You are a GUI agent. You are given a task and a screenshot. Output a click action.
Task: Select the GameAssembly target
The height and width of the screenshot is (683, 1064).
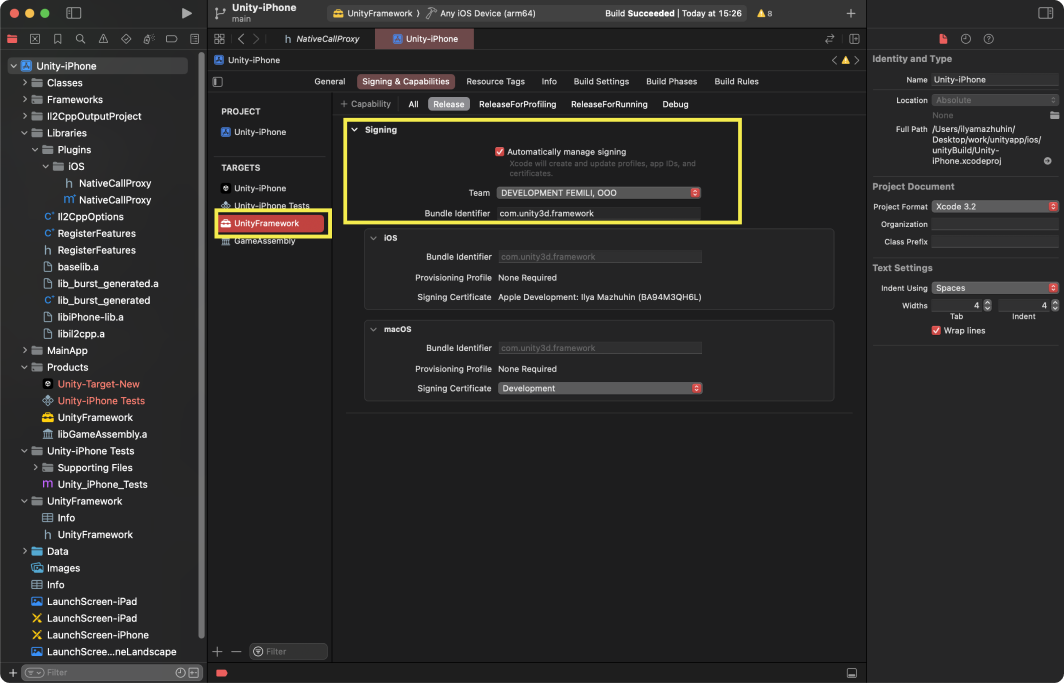263,241
